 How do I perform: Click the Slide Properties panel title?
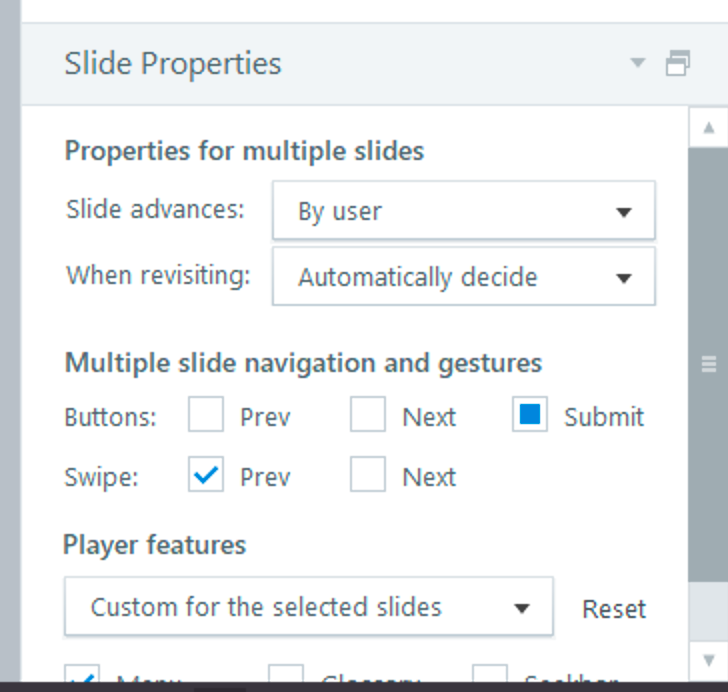click(x=173, y=64)
